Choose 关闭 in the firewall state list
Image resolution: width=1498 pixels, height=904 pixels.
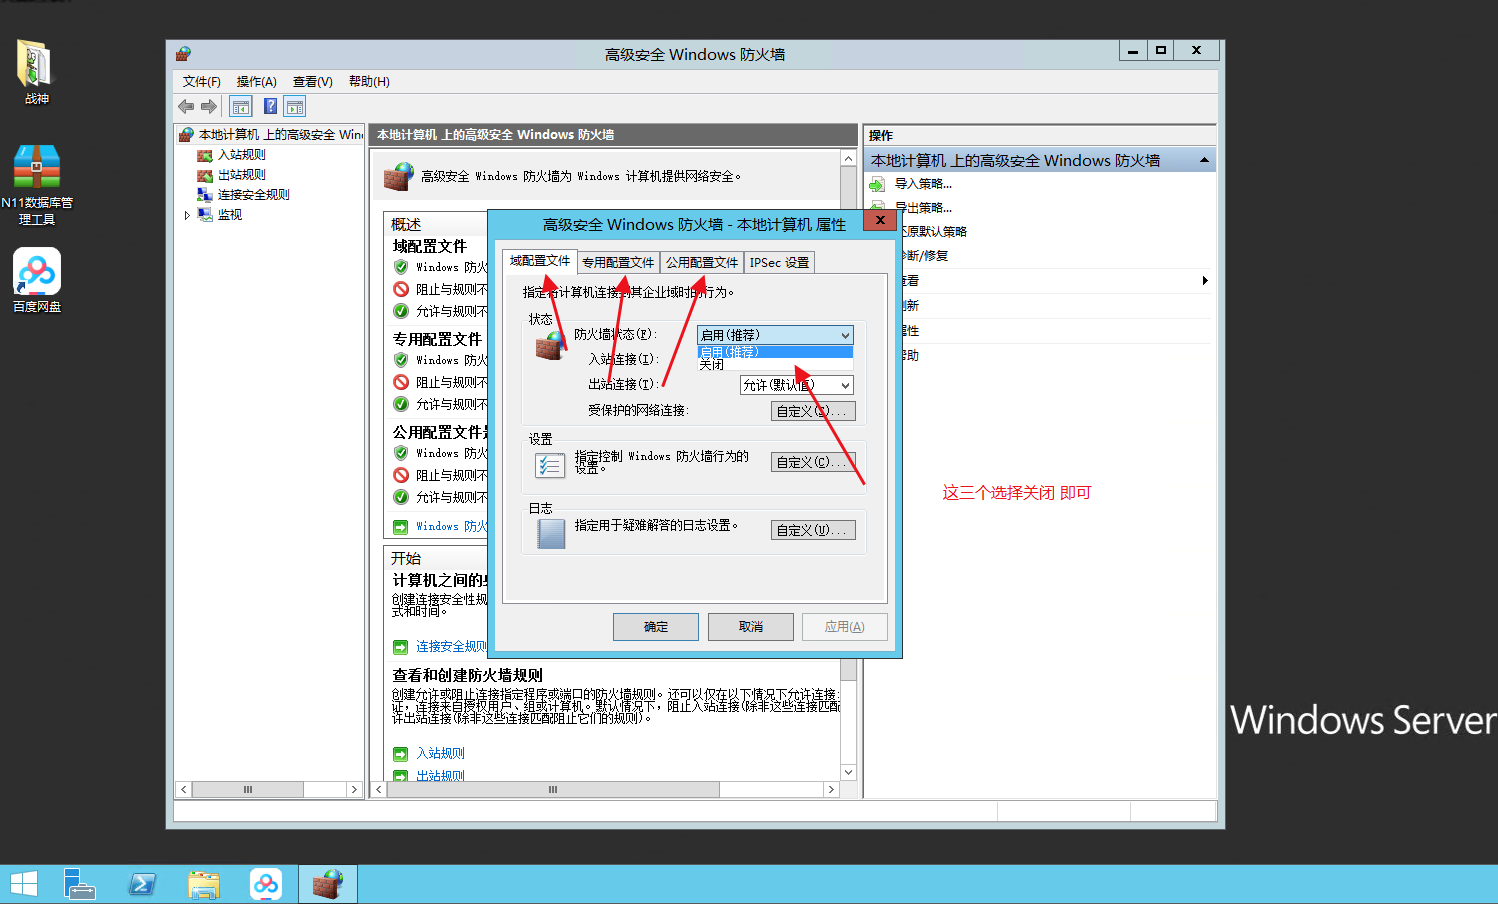coord(712,365)
